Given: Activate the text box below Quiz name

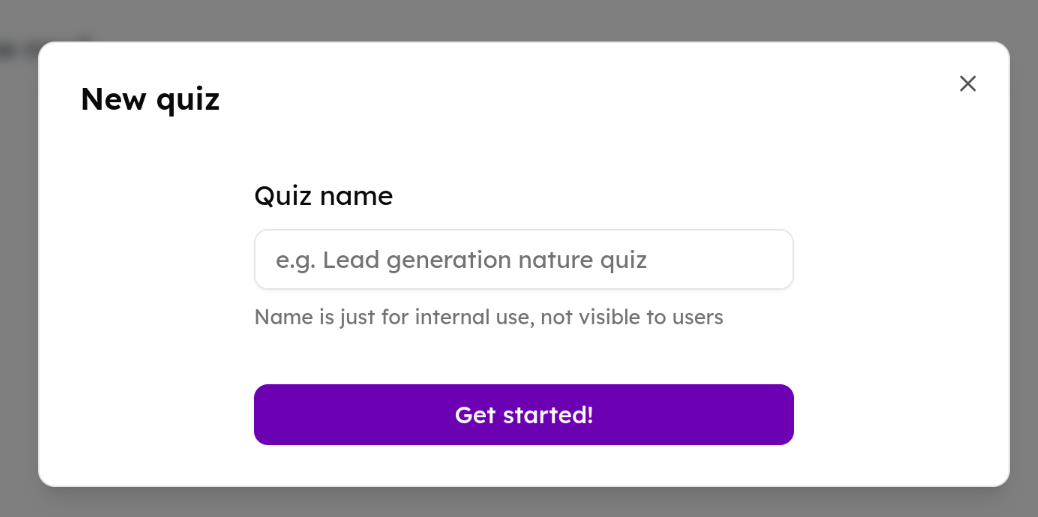Looking at the screenshot, I should (x=523, y=260).
